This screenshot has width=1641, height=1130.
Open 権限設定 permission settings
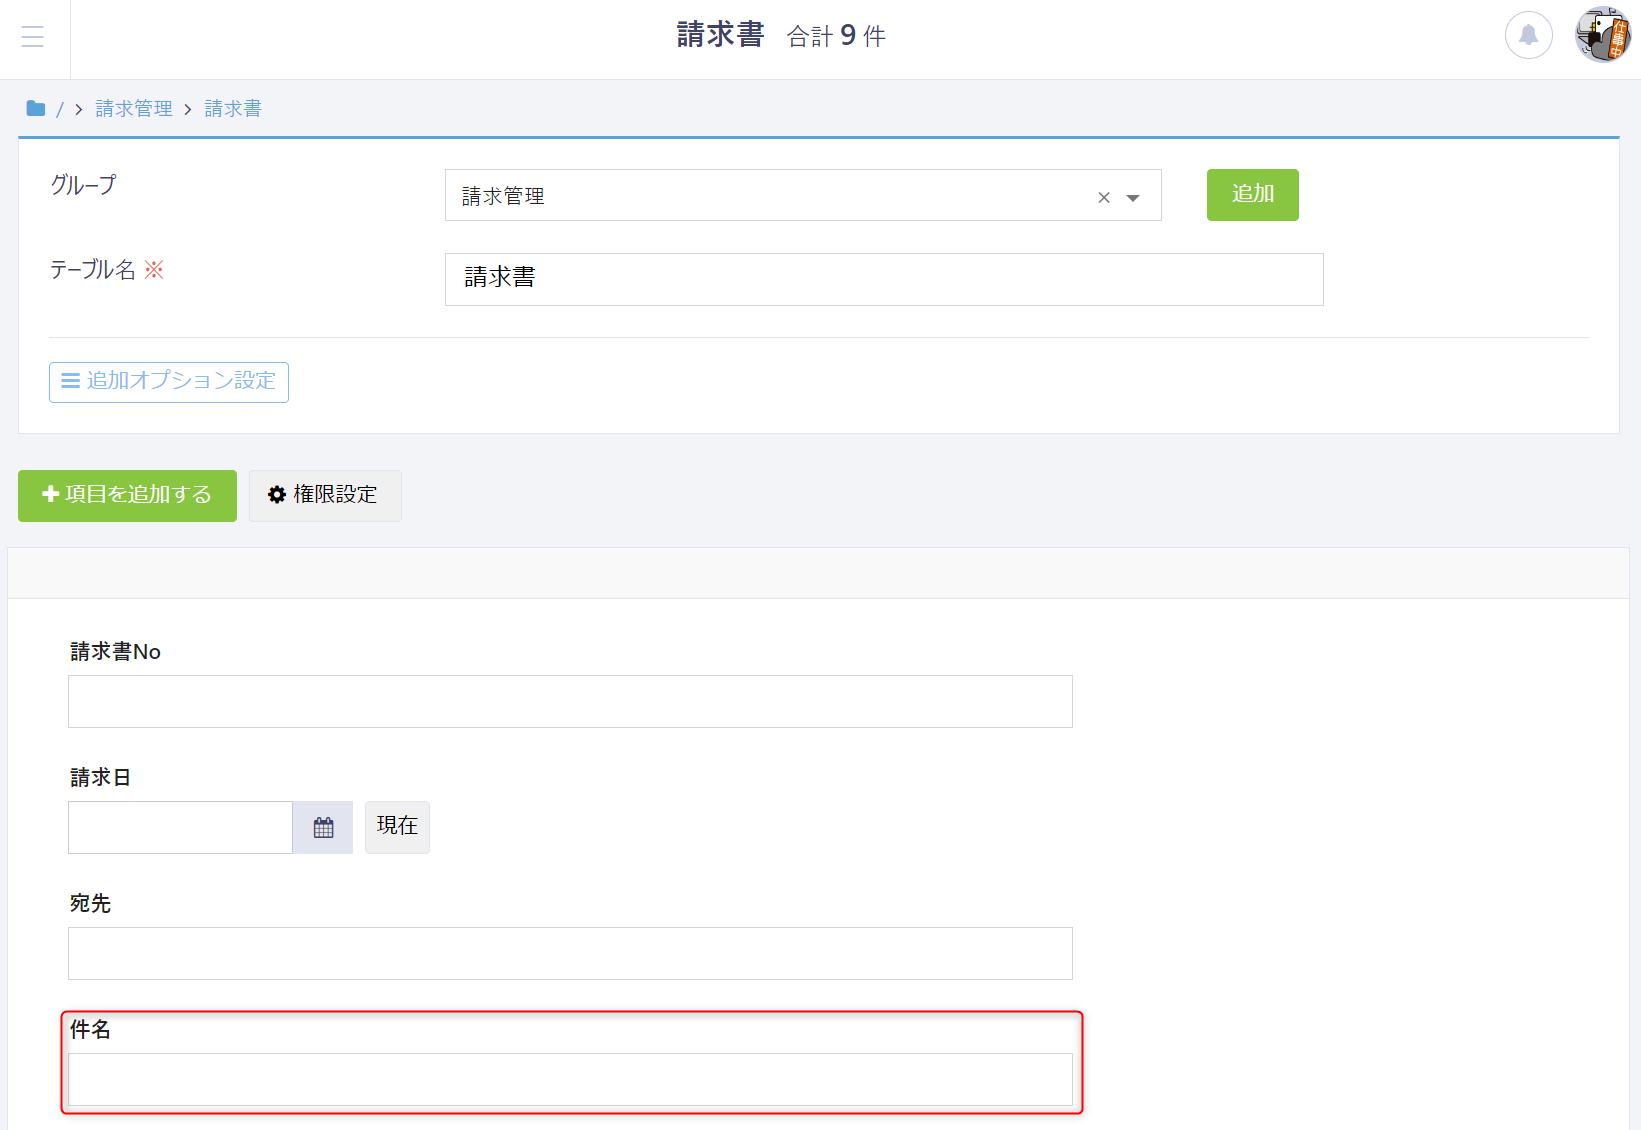pos(325,495)
